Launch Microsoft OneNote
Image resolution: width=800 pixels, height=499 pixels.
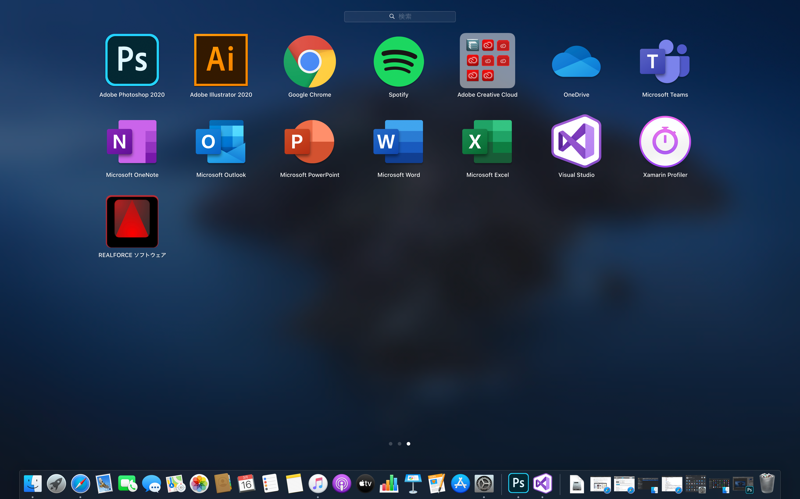pos(132,141)
